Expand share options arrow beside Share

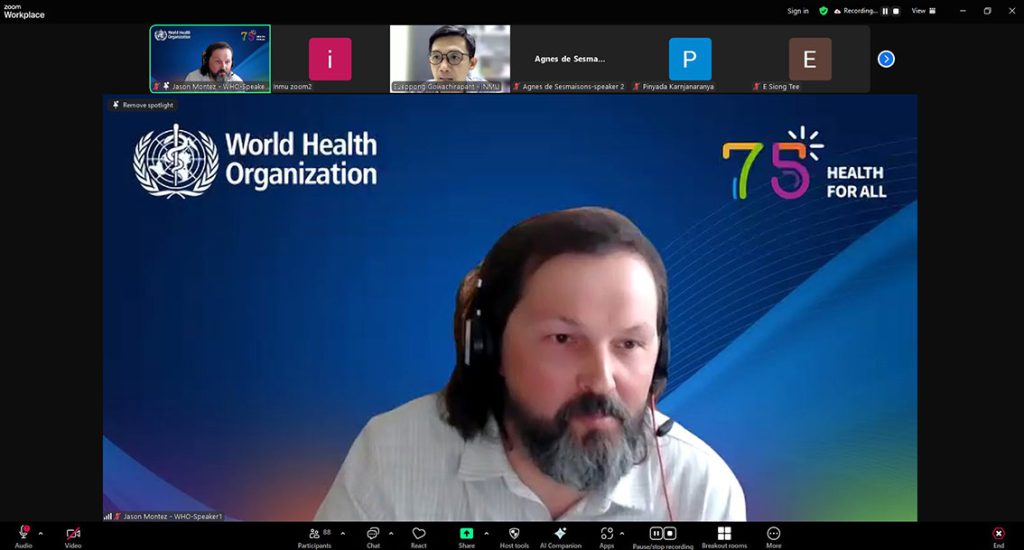click(x=484, y=532)
